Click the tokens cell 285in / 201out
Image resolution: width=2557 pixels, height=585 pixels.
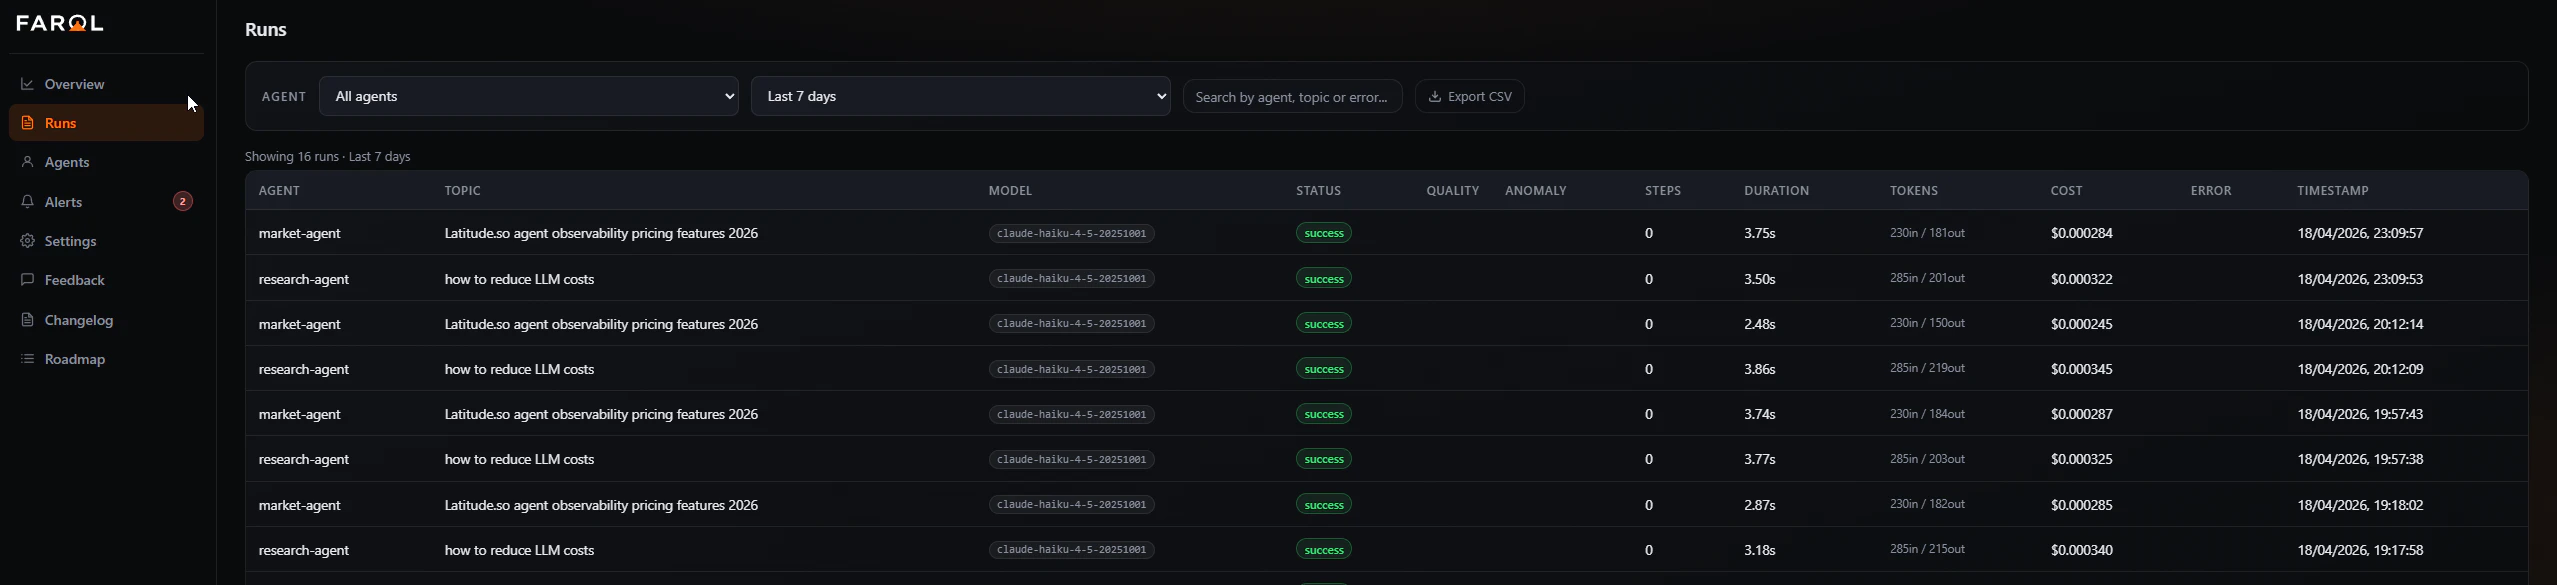(1927, 278)
